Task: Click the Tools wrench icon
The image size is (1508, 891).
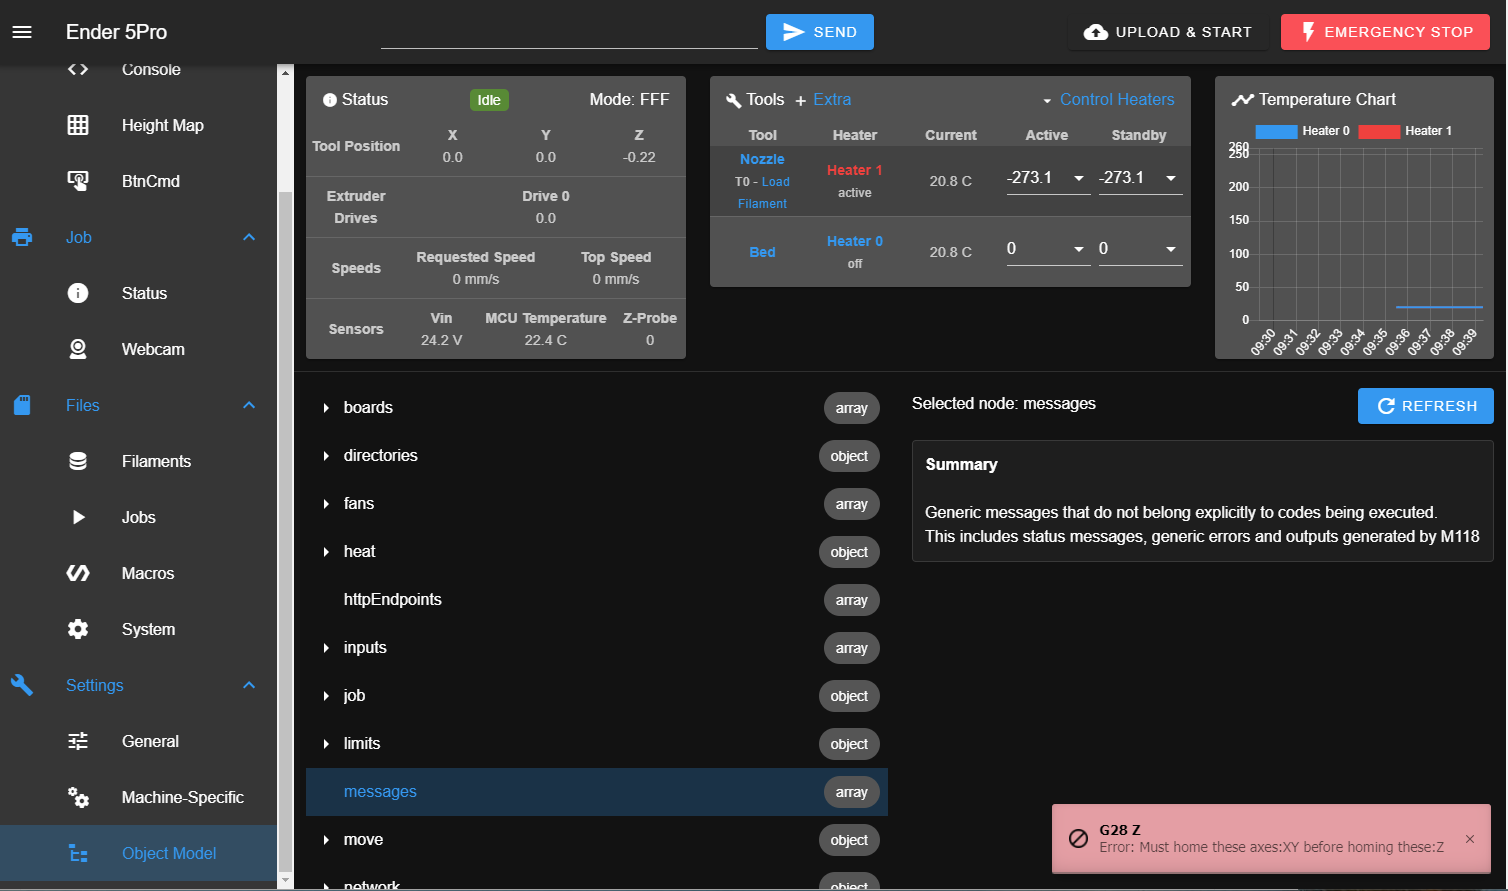Action: 734,100
